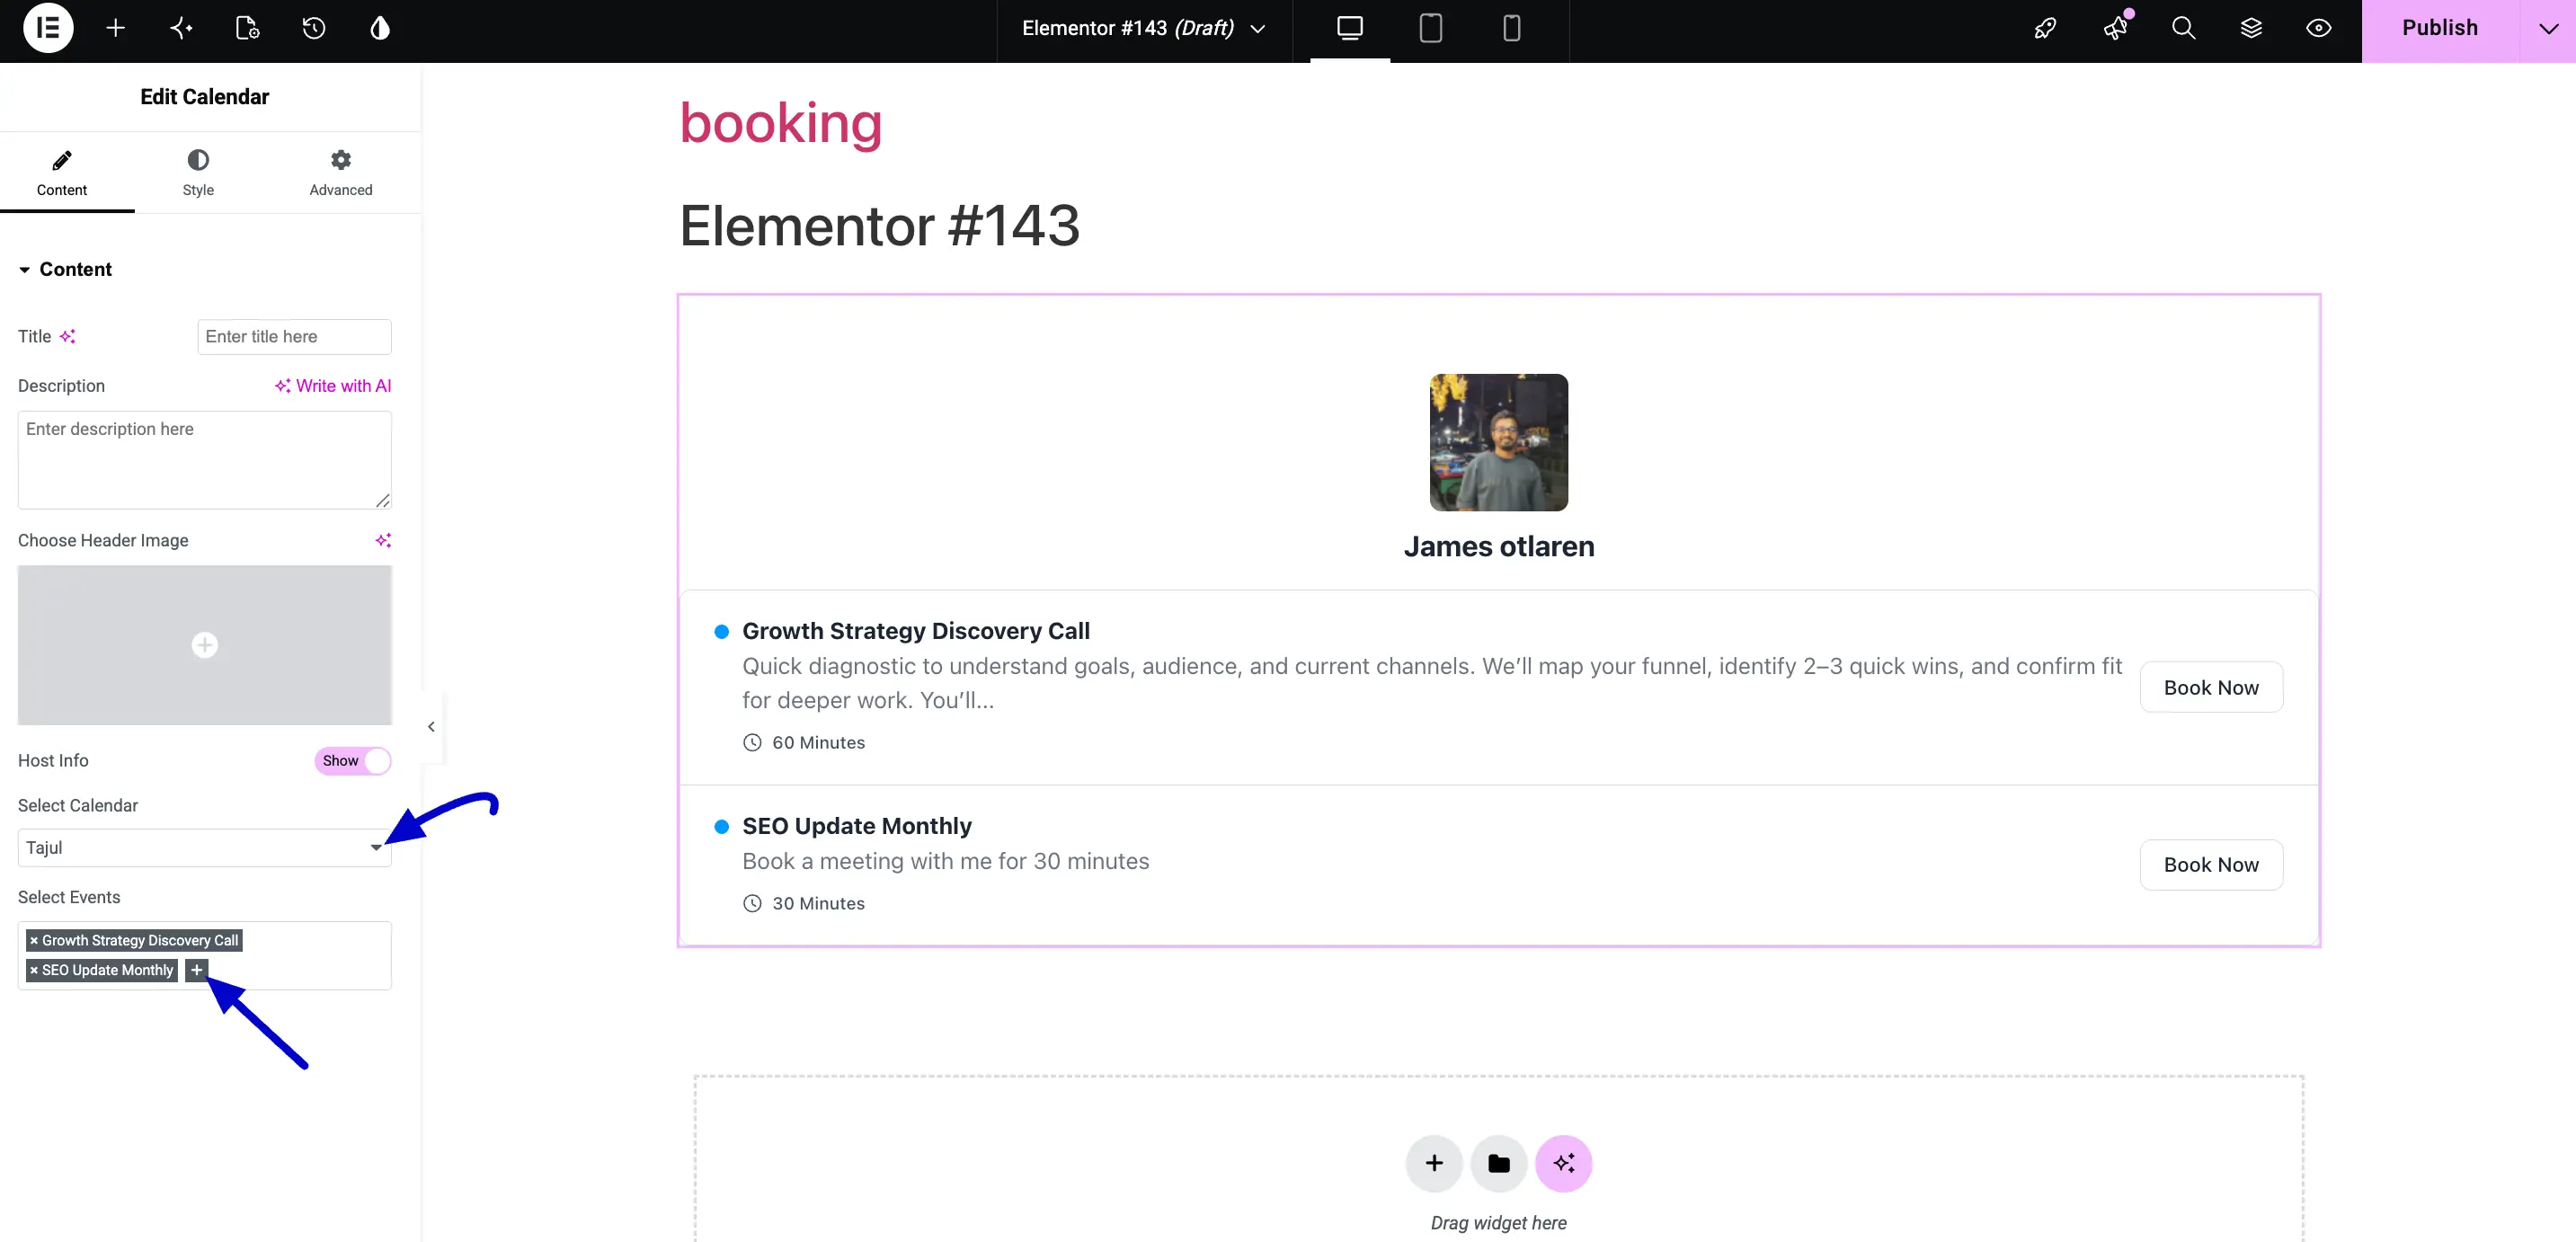Screen dimensions: 2576x1242
Task: Switch to Style tab
Action: [198, 173]
